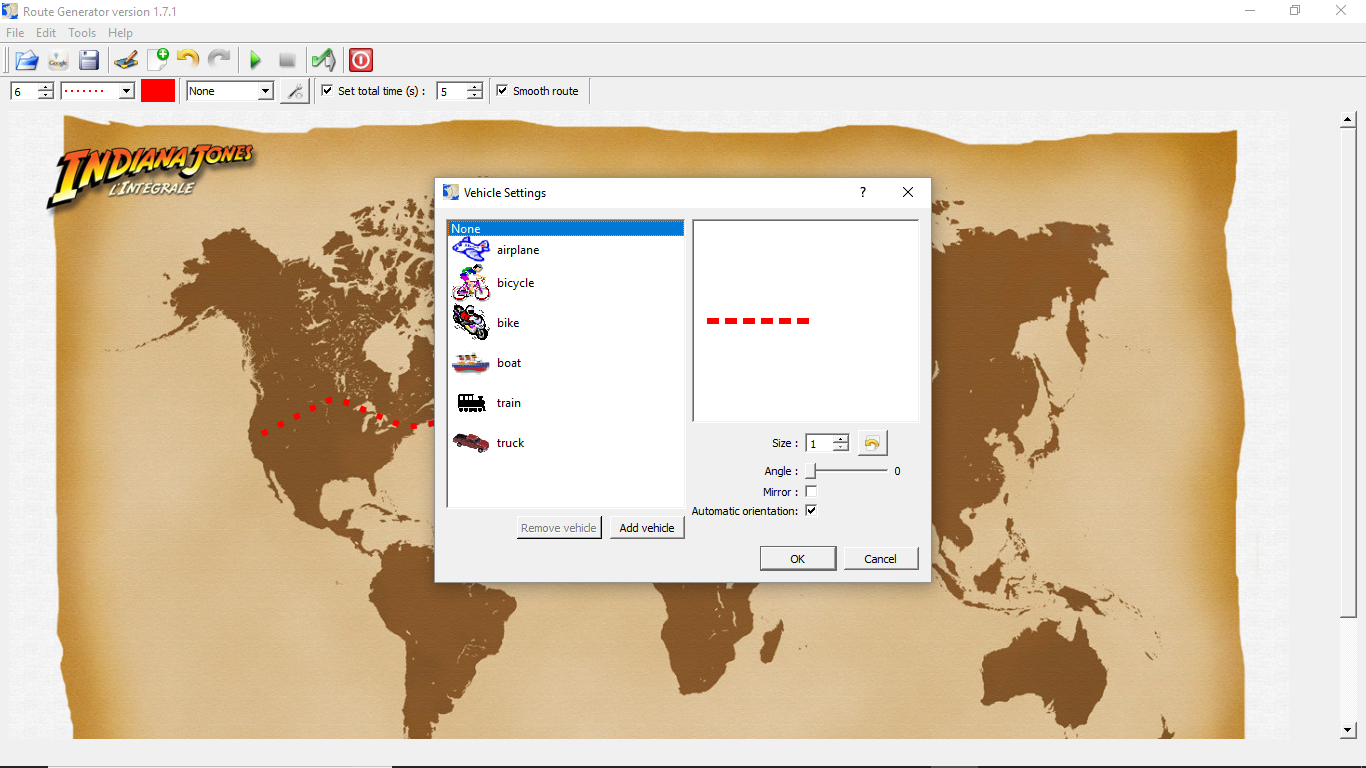Click the Vehicle Settings dialog title icon
The width and height of the screenshot is (1366, 768).
[x=451, y=192]
